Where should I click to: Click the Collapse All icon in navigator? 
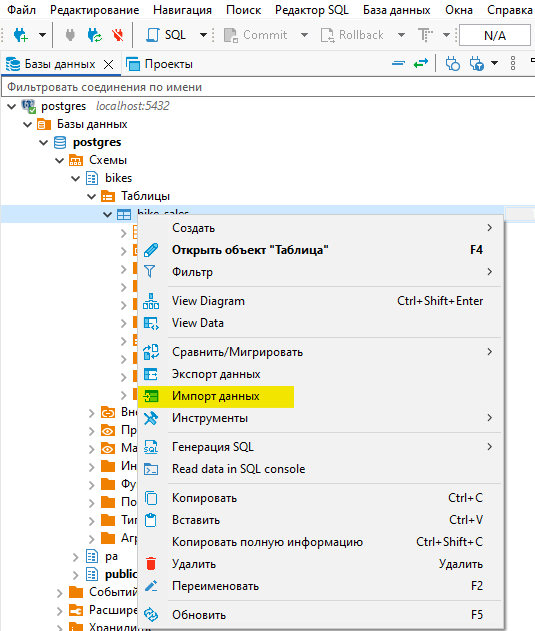[398, 63]
